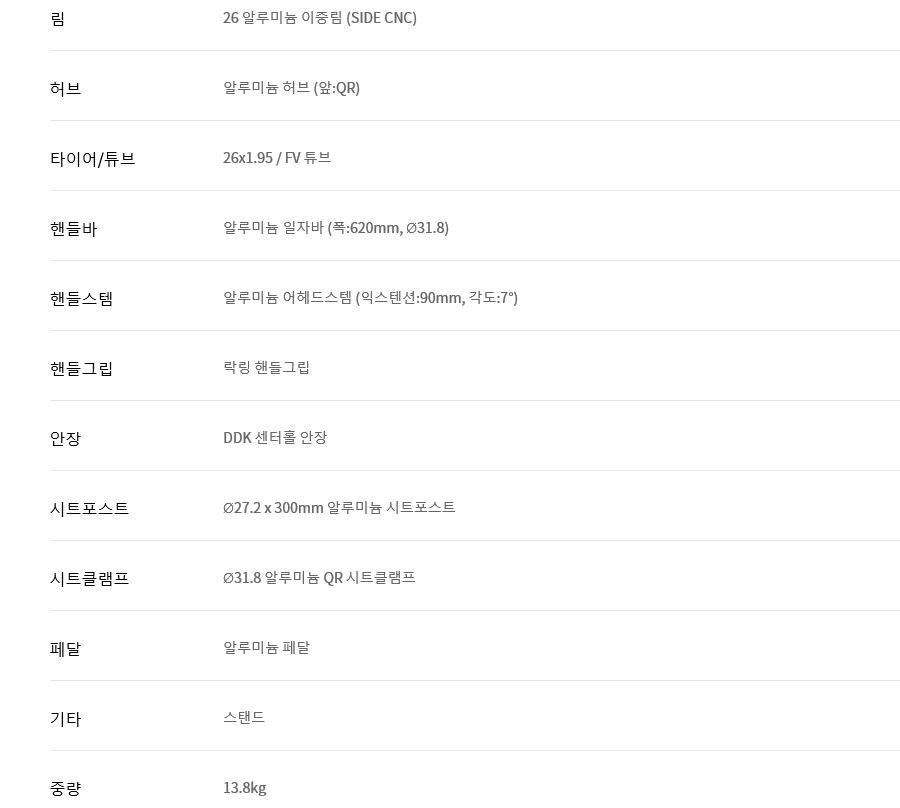Screen dimensions: 900x808
Task: Select the 26 알루미늄 이중림 (SIDE CNC) text
Action: [x=319, y=18]
